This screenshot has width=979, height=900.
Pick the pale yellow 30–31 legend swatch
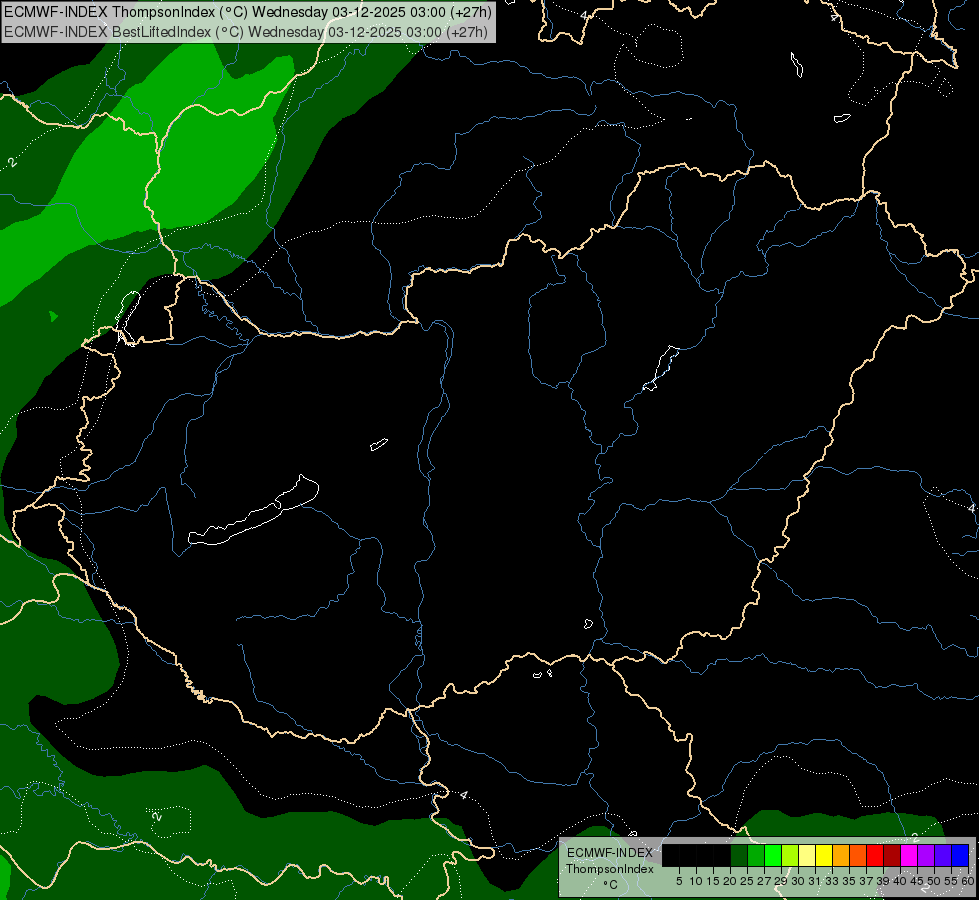(807, 855)
